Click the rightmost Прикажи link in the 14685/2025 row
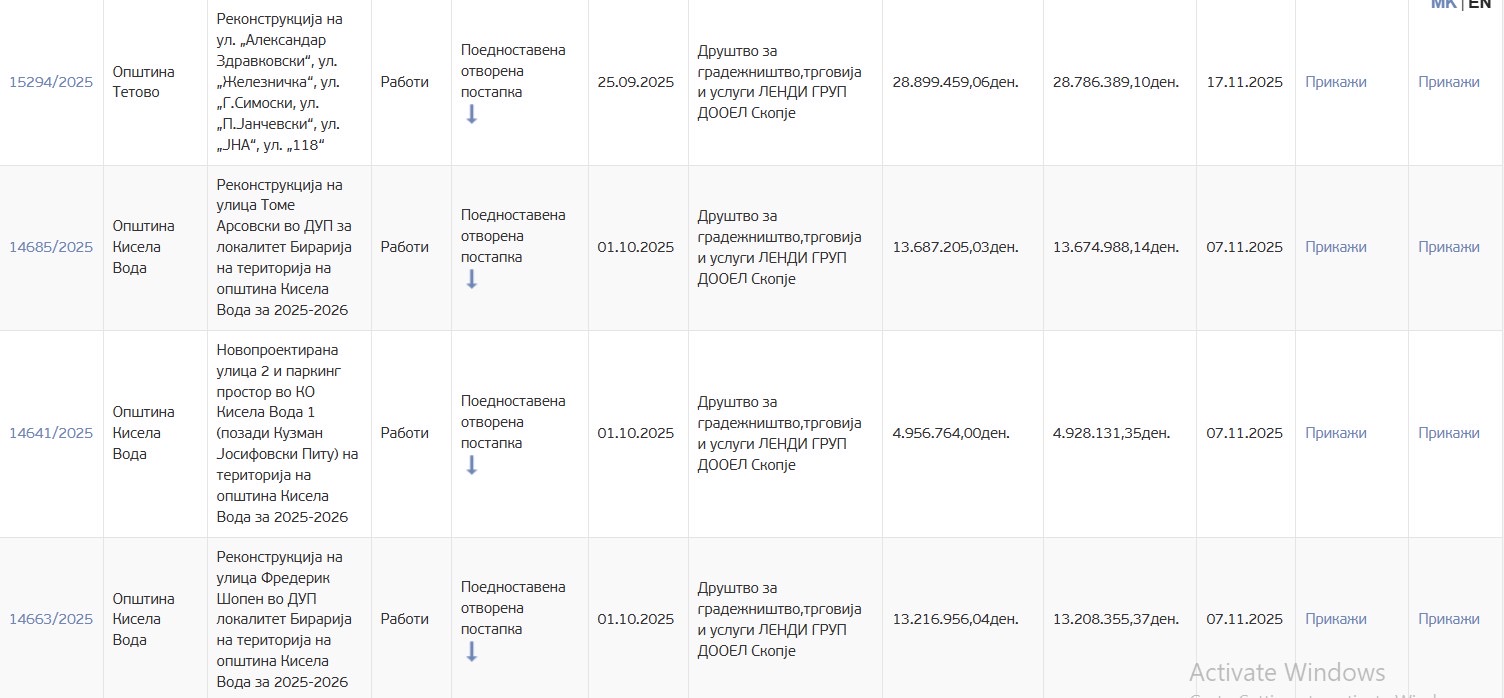Image resolution: width=1504 pixels, height=698 pixels. coord(1448,247)
